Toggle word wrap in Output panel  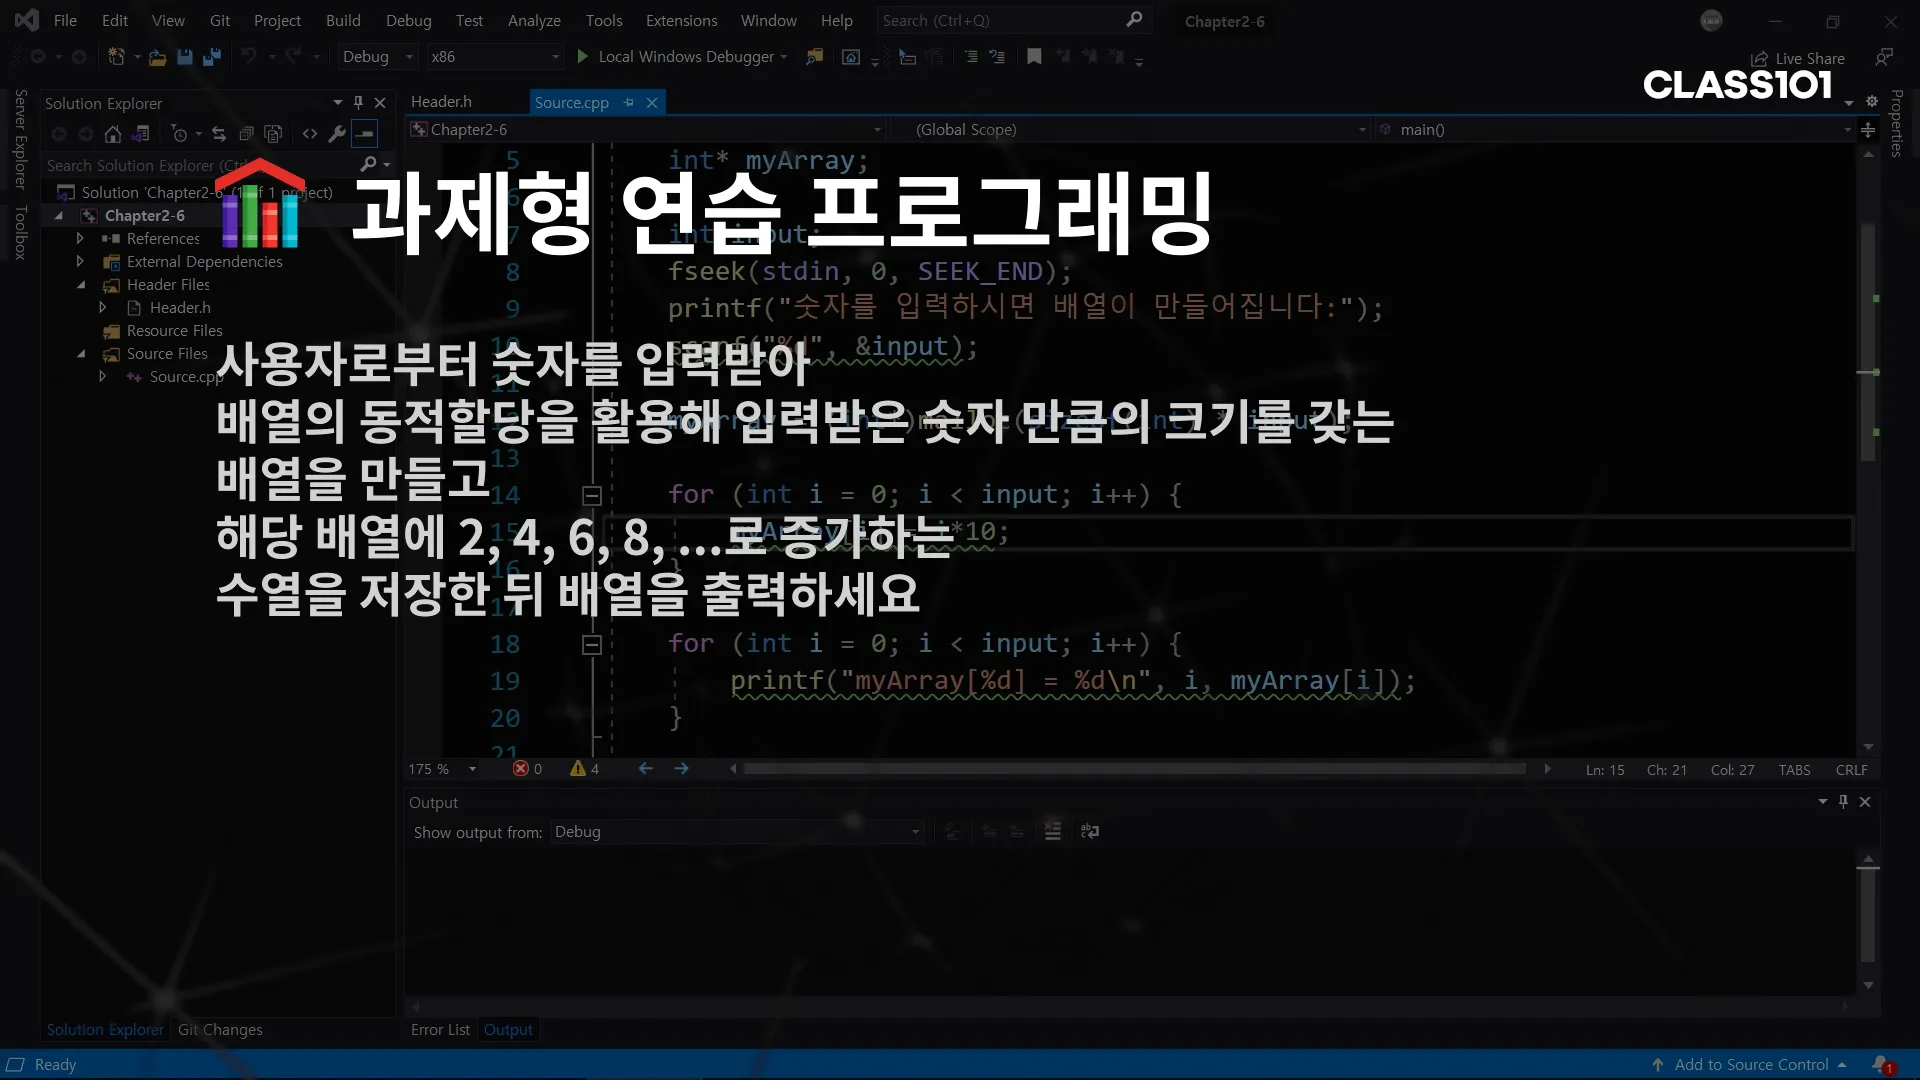1090,832
